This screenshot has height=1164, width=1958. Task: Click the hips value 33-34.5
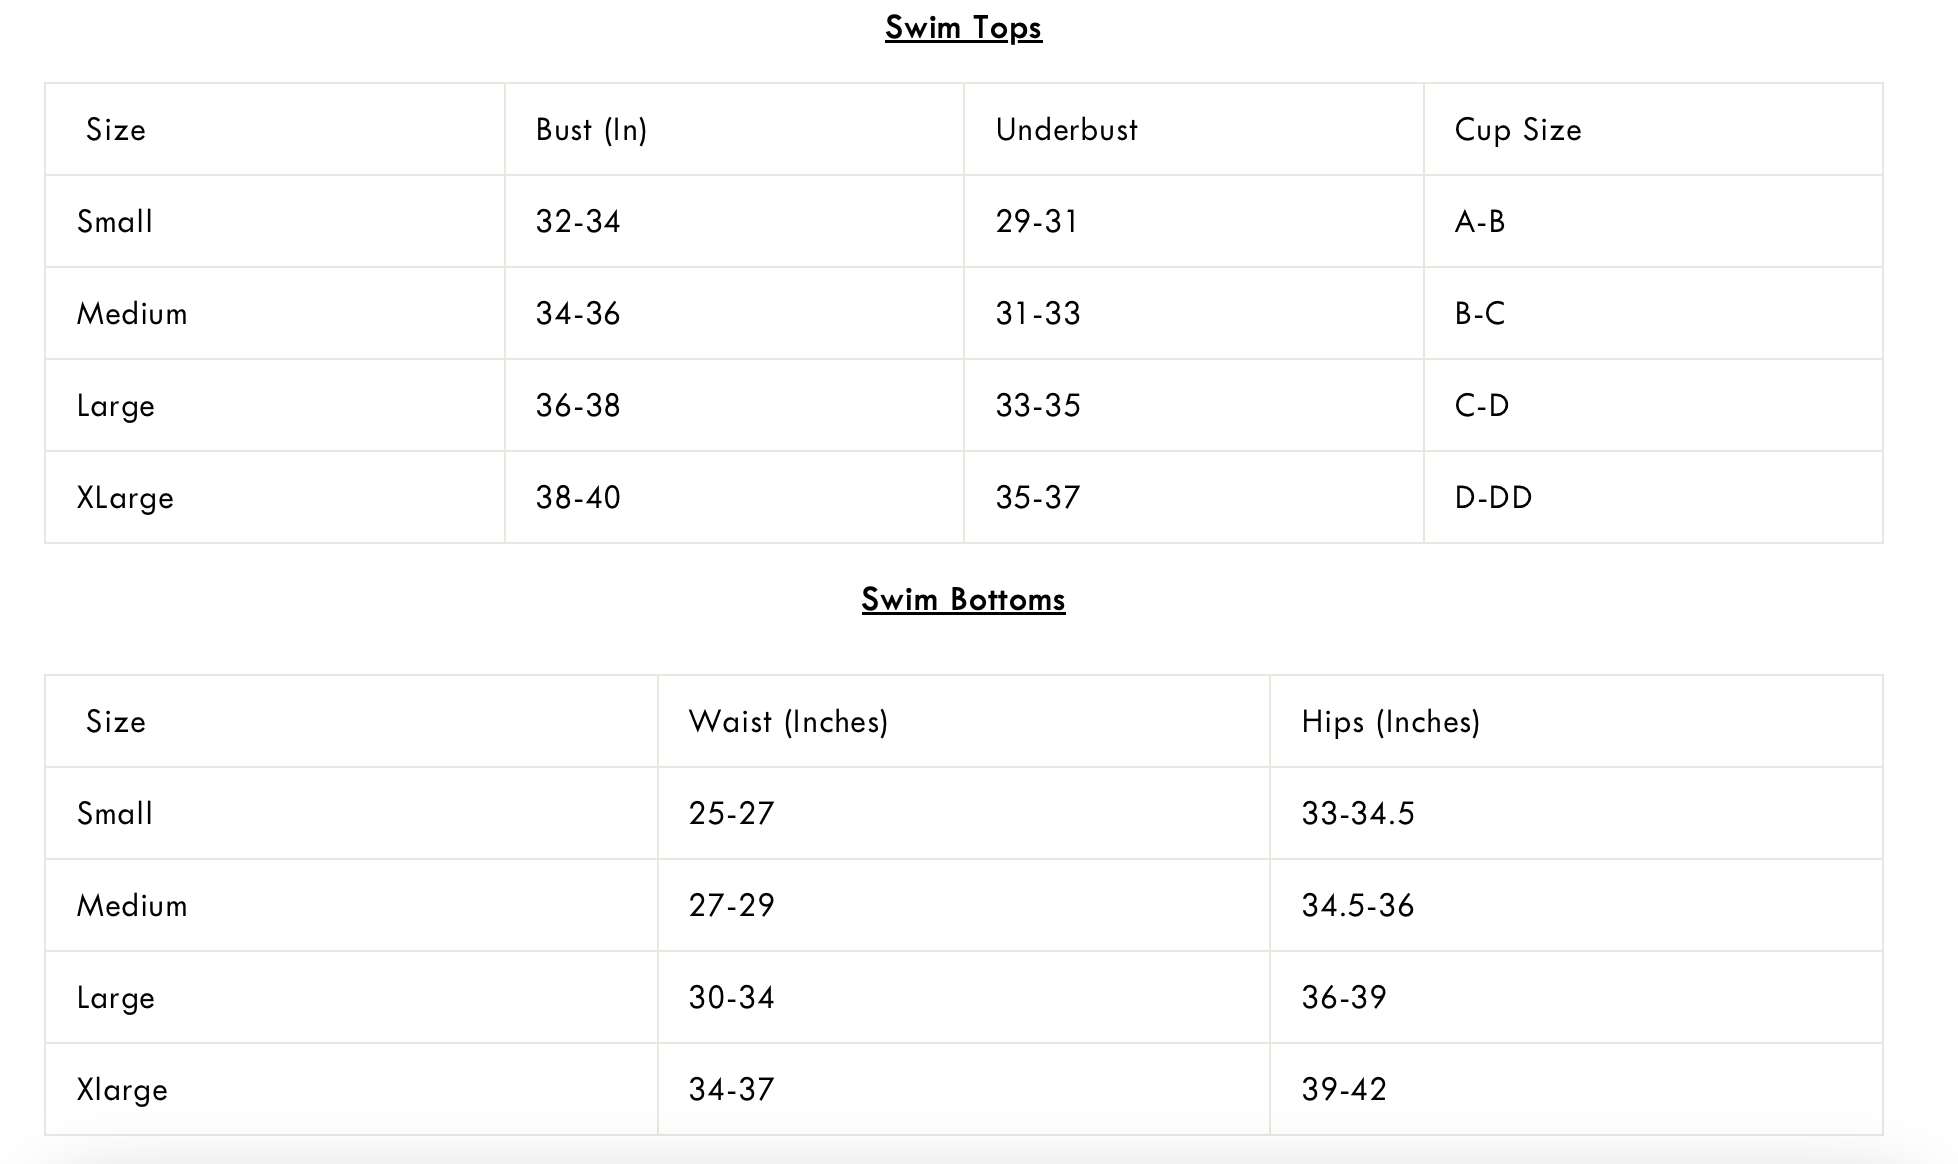1357,814
